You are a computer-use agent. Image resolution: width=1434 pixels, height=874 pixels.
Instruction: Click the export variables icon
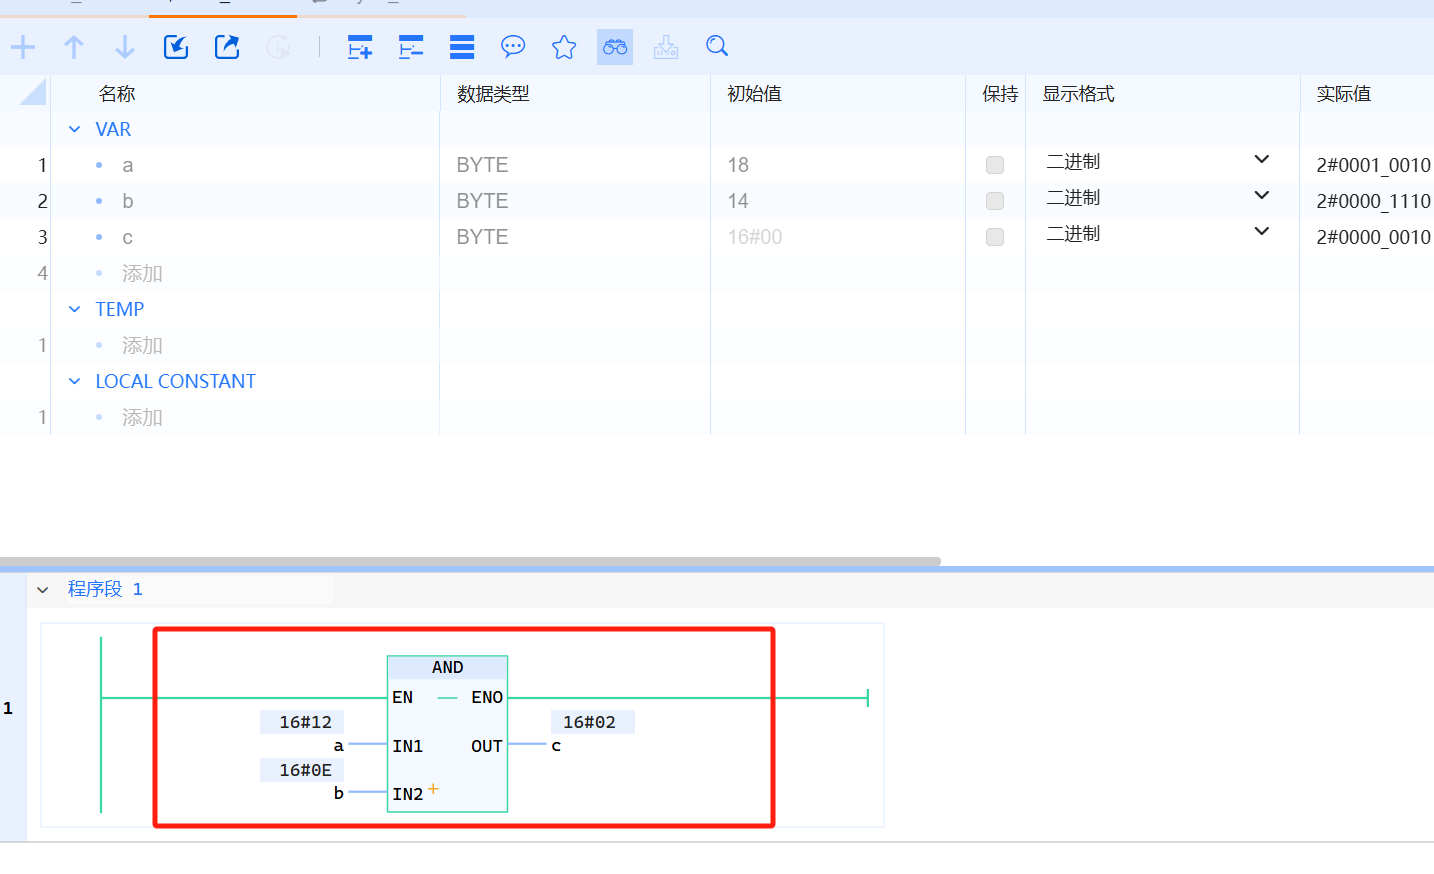(x=227, y=47)
